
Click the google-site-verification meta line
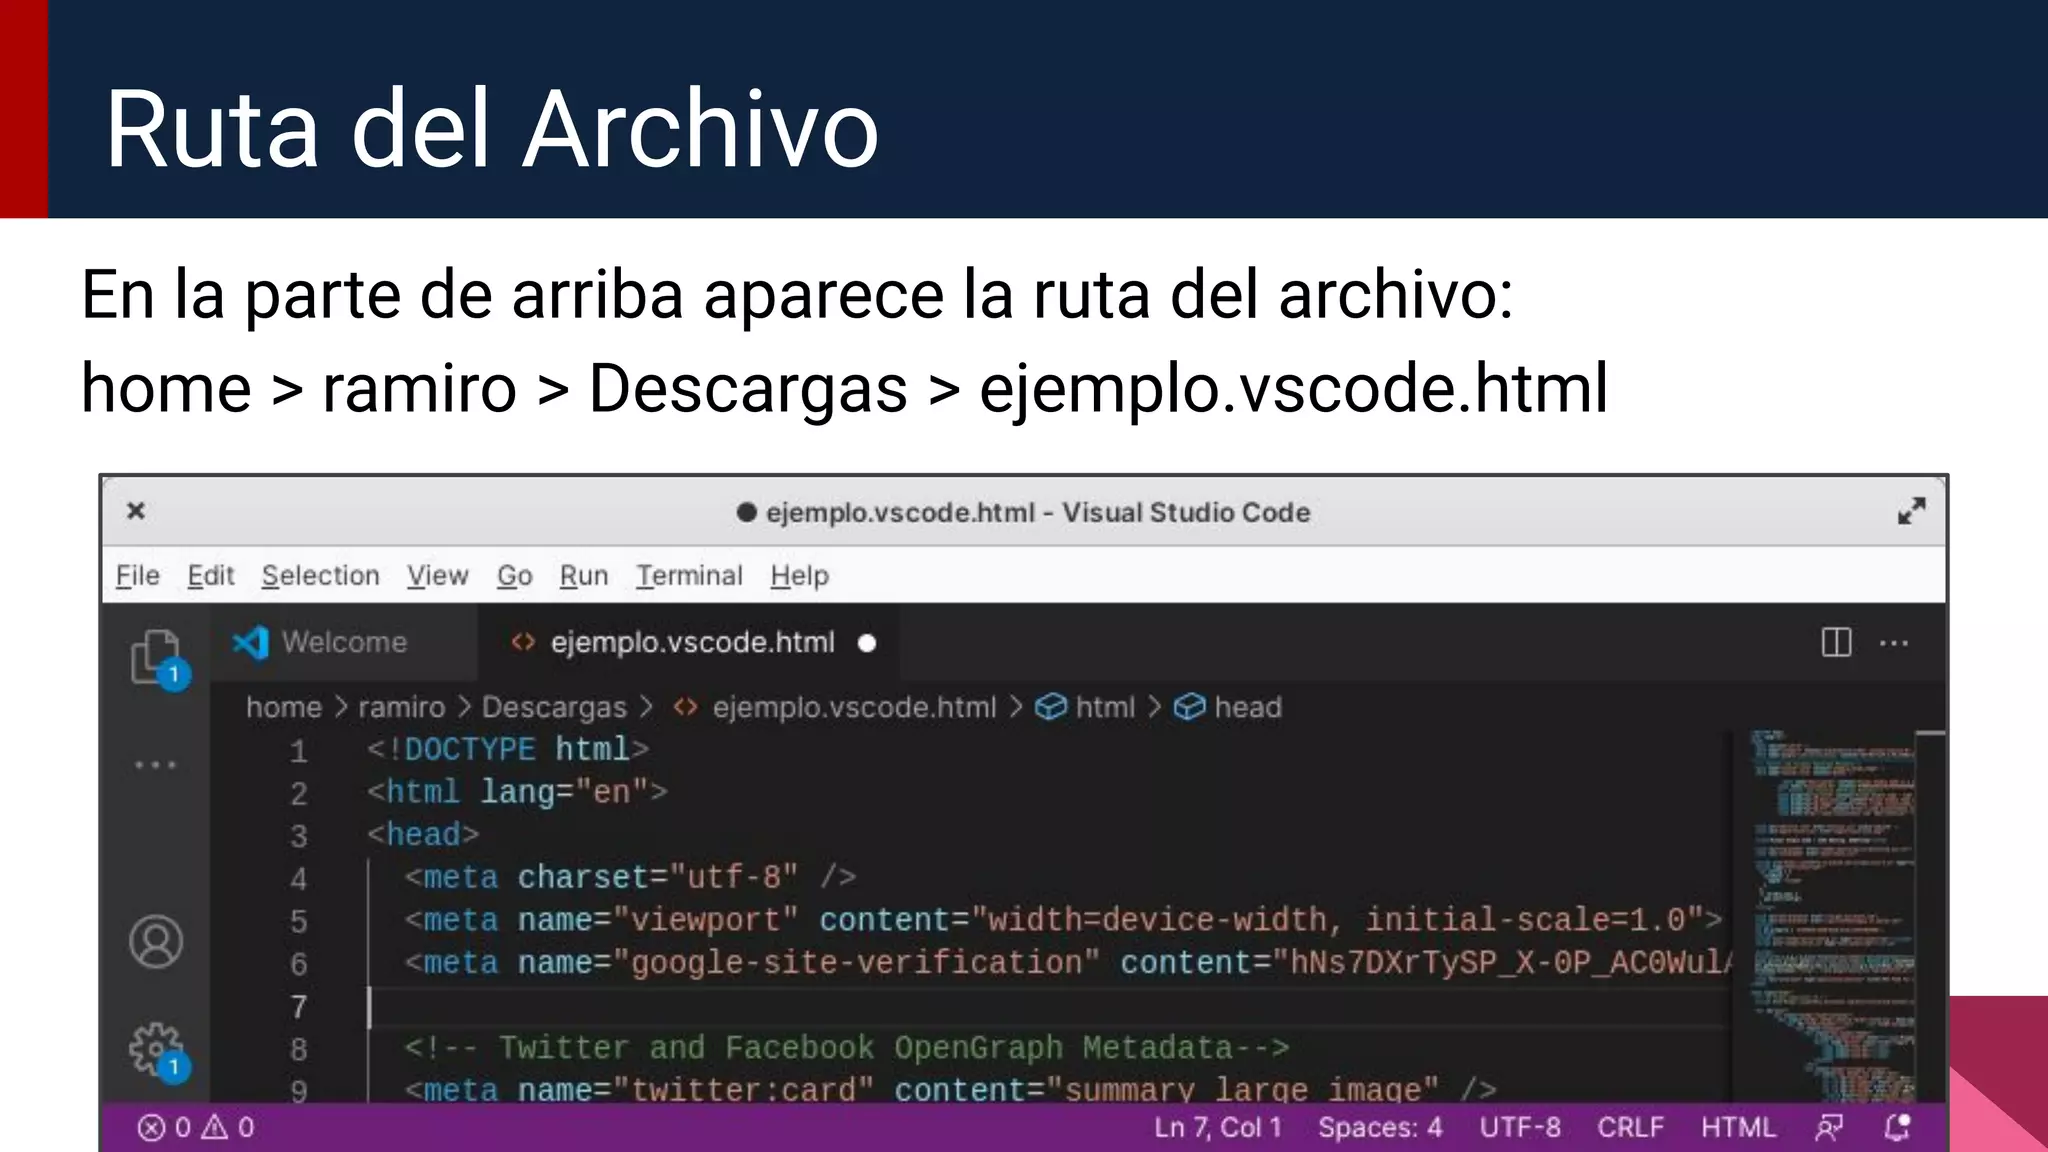coord(1066,963)
